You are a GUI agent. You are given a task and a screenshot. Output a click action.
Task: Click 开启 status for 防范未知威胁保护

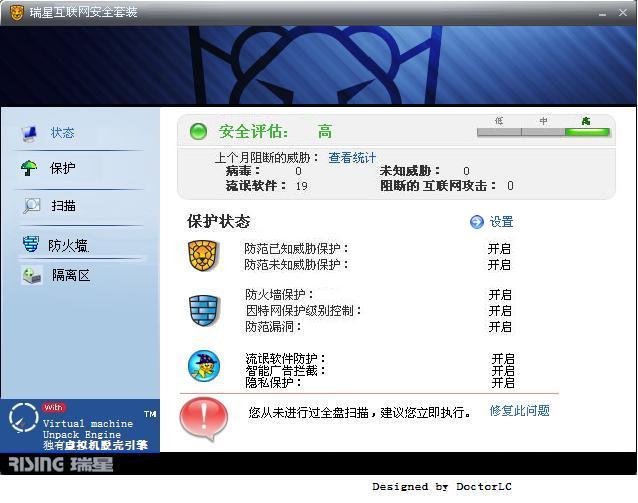point(499,265)
